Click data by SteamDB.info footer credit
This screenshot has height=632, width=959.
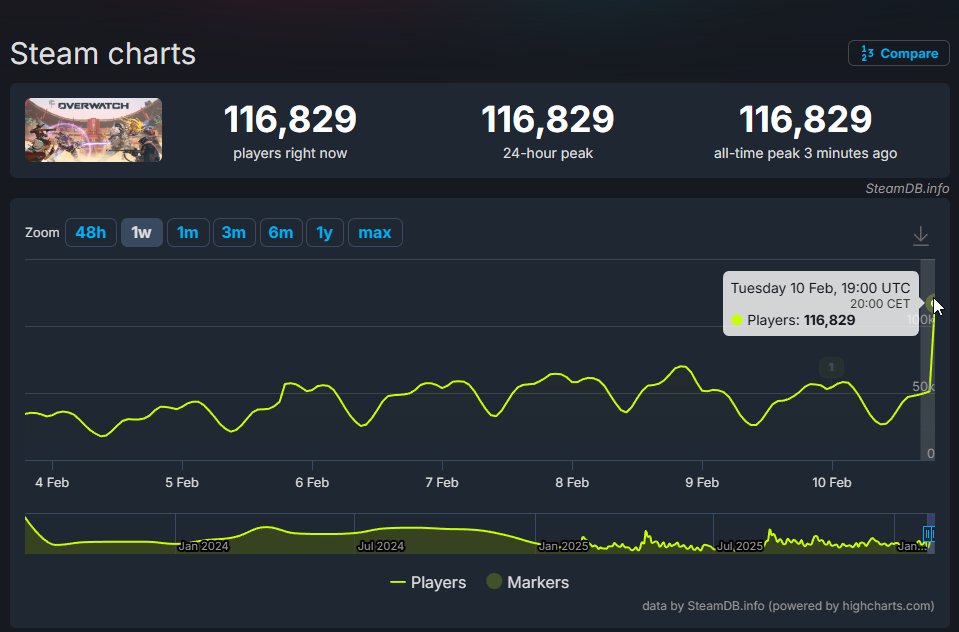click(x=788, y=606)
